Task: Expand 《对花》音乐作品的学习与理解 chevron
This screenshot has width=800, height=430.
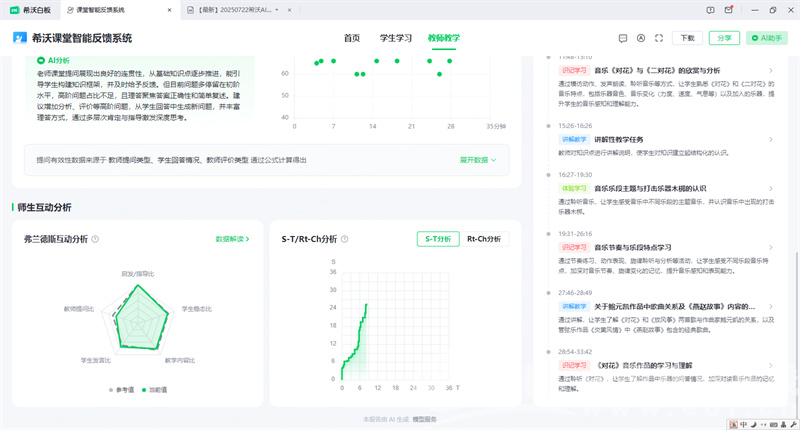Action: tap(770, 365)
